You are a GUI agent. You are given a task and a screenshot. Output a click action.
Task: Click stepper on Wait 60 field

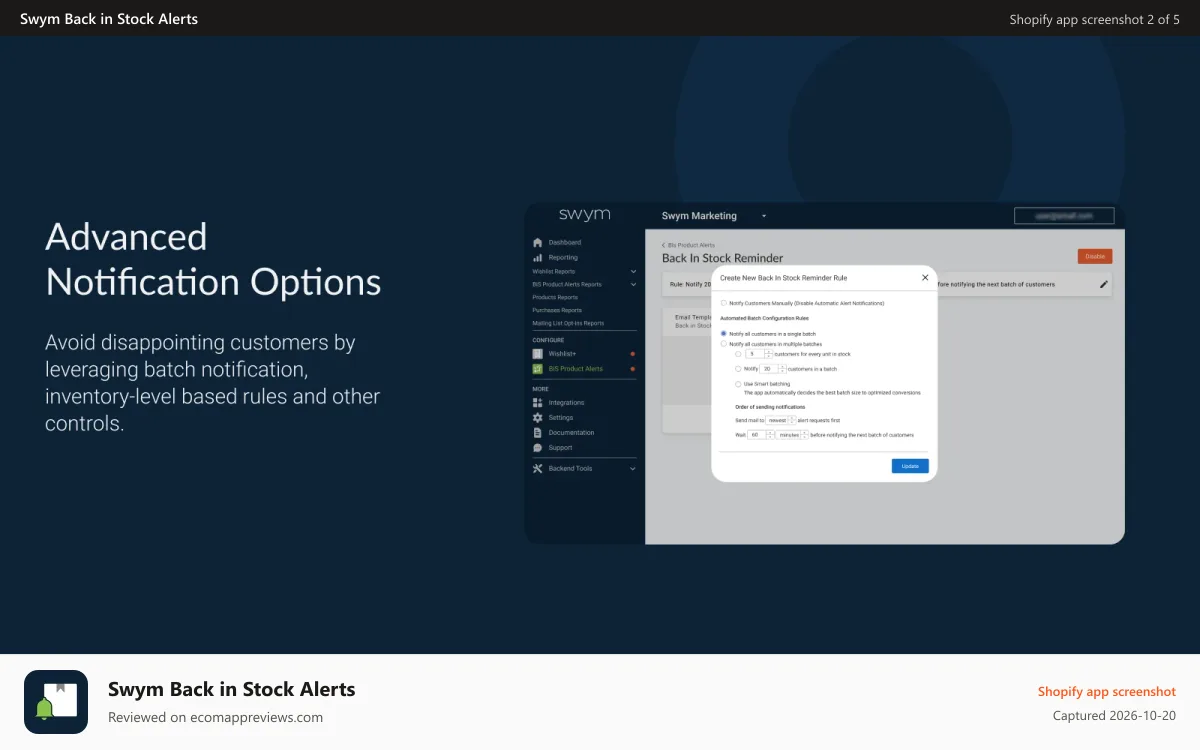point(770,435)
